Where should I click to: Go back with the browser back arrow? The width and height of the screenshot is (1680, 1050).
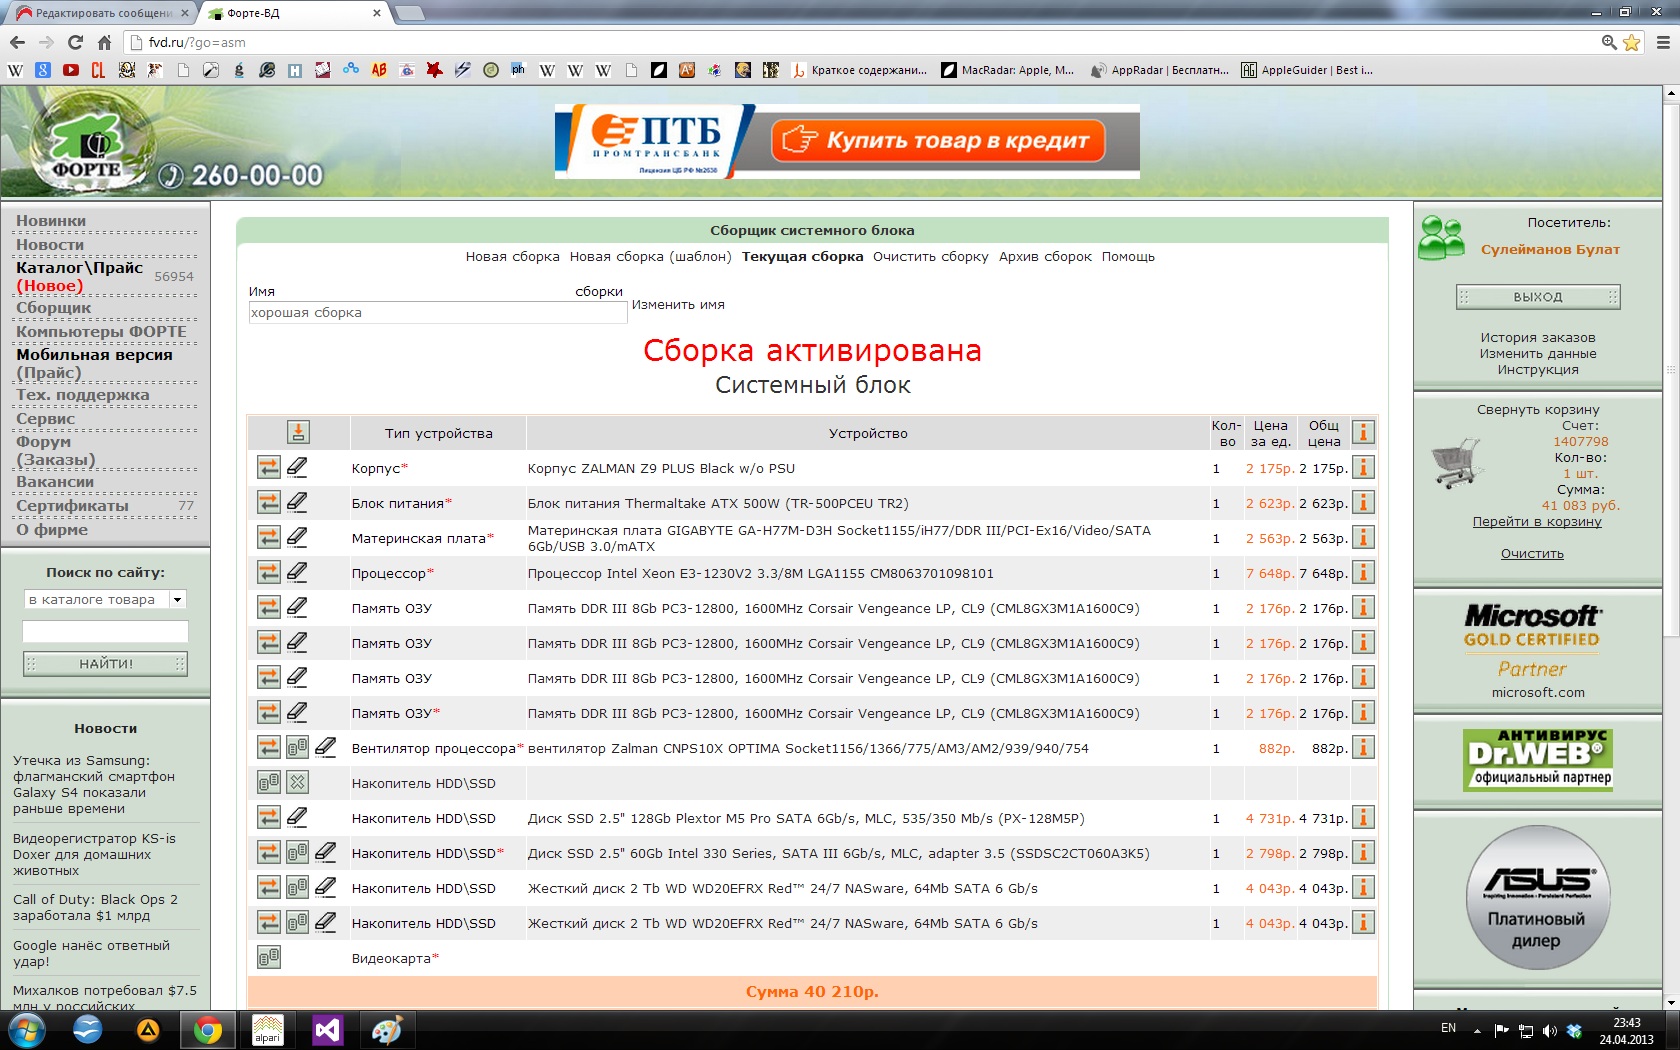click(x=17, y=42)
